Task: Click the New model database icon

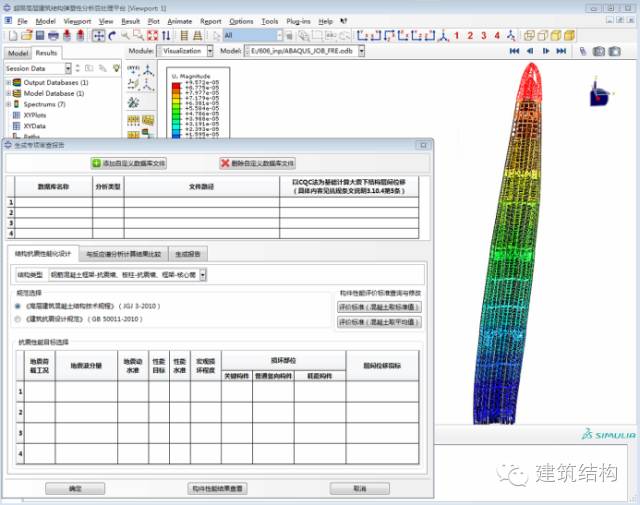Action: (x=13, y=36)
